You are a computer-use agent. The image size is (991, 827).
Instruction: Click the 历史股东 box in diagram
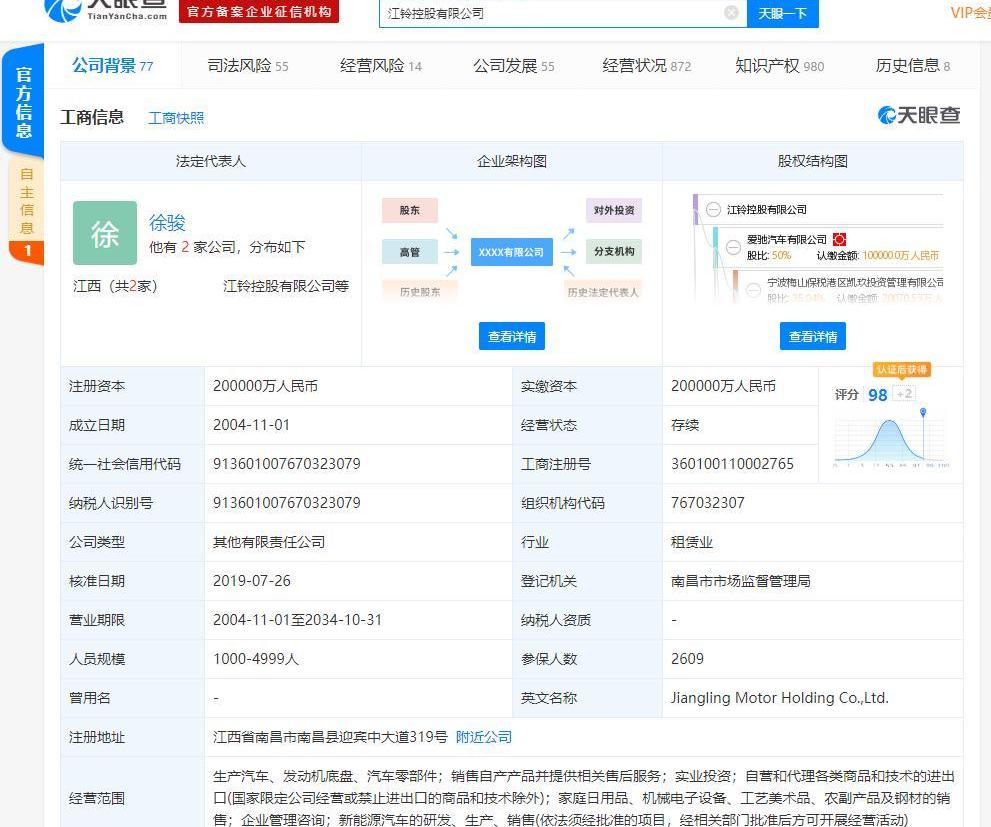(420, 292)
